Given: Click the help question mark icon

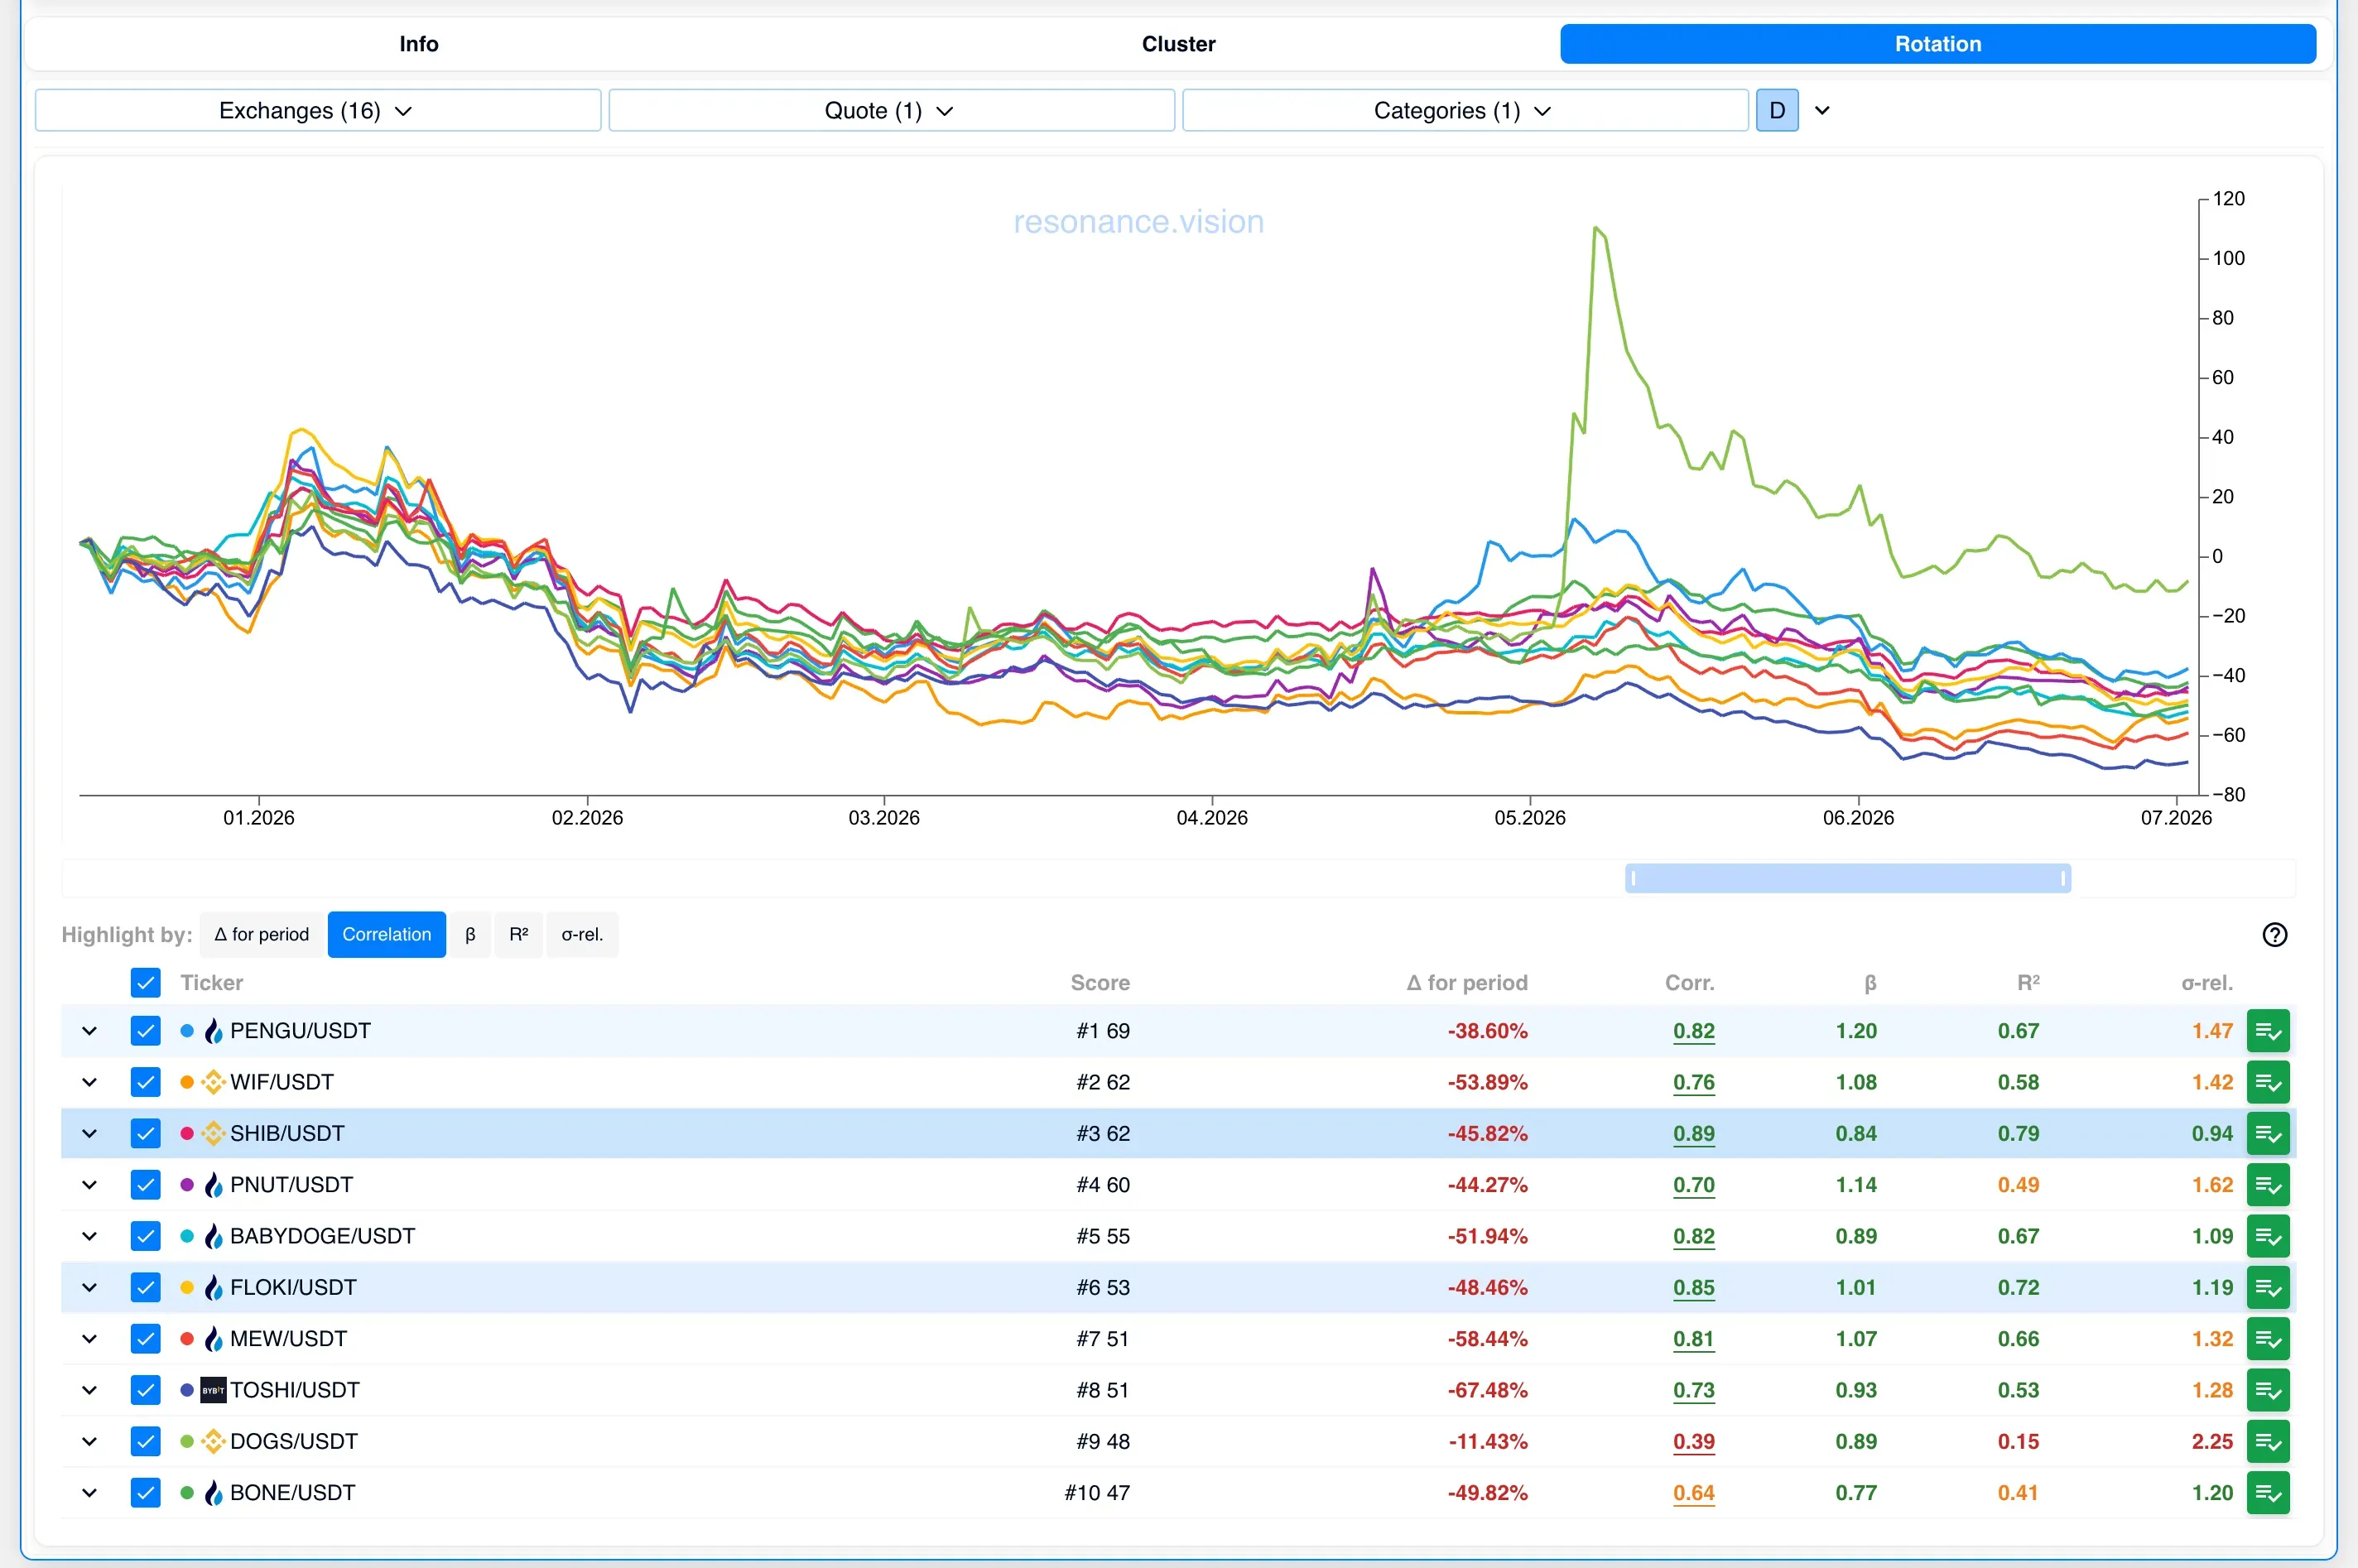Looking at the screenshot, I should click(2274, 934).
